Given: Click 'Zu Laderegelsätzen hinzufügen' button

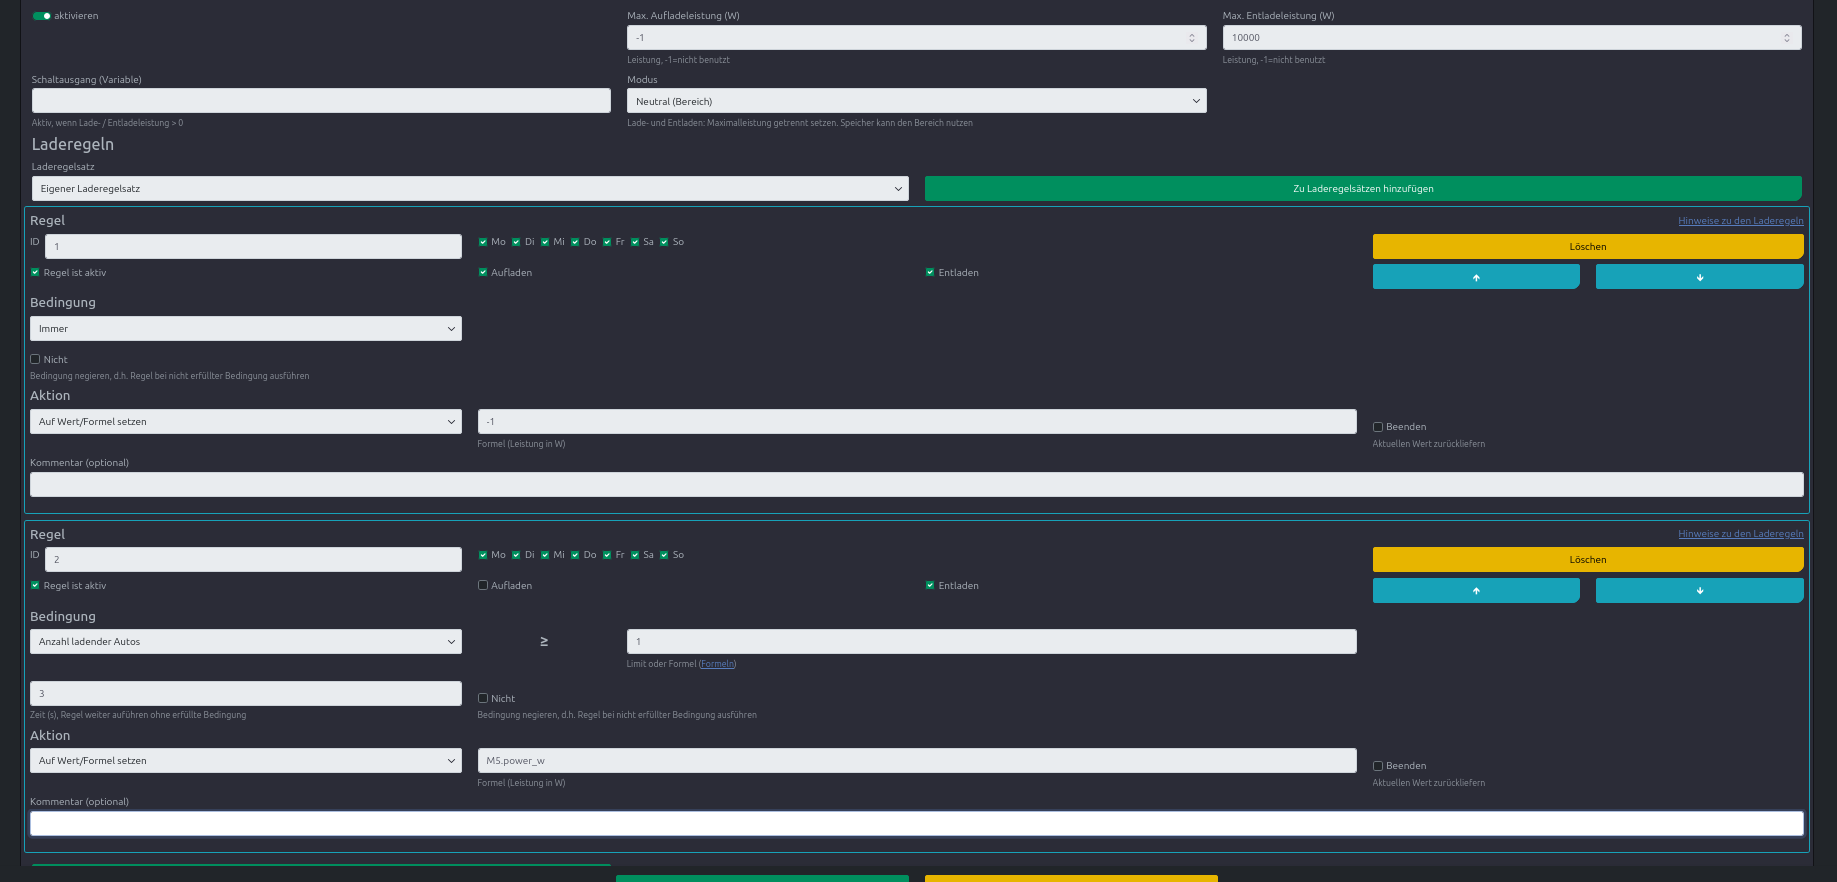Looking at the screenshot, I should (x=1362, y=188).
